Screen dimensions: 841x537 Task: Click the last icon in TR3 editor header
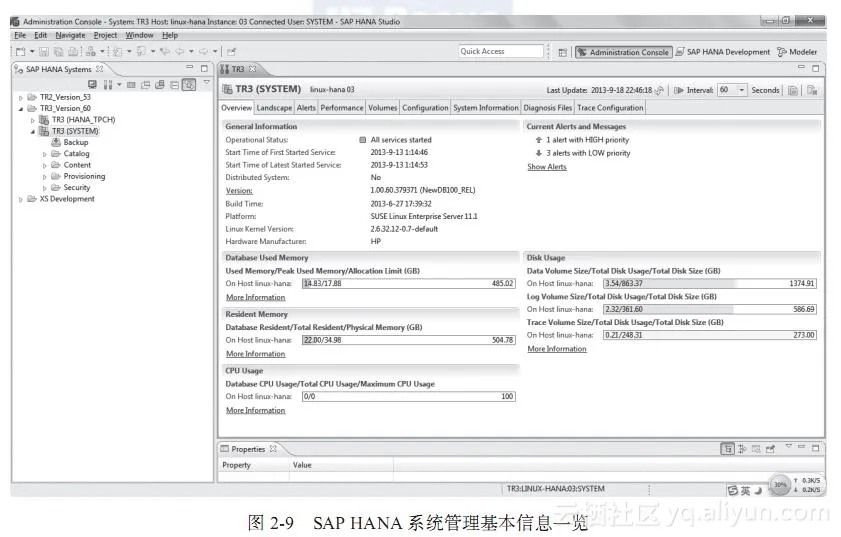[812, 90]
